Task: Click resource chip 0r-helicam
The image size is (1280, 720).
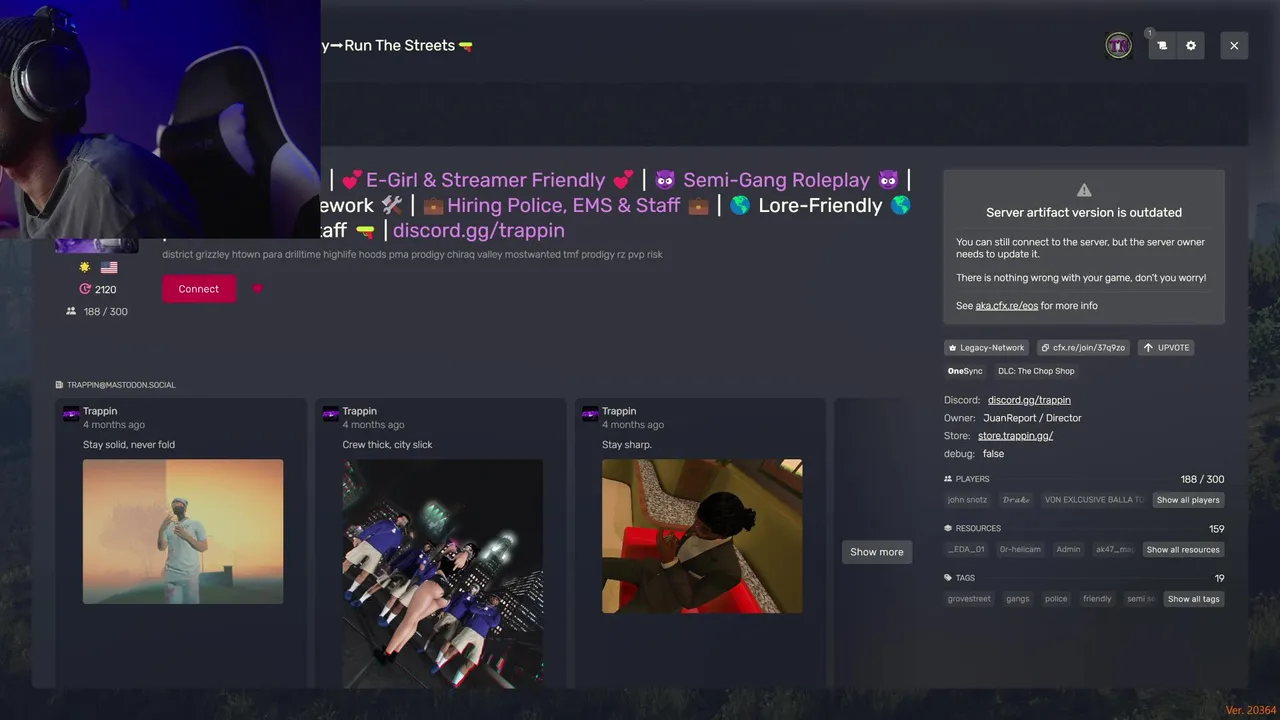Action: pyautogui.click(x=1020, y=549)
